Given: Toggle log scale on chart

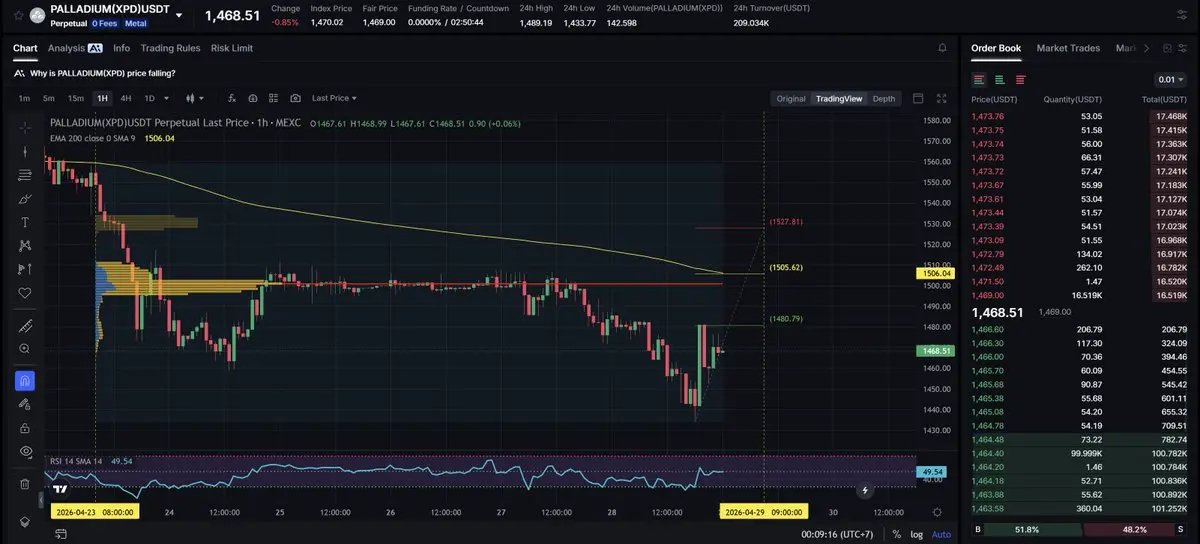Looking at the screenshot, I should point(917,534).
